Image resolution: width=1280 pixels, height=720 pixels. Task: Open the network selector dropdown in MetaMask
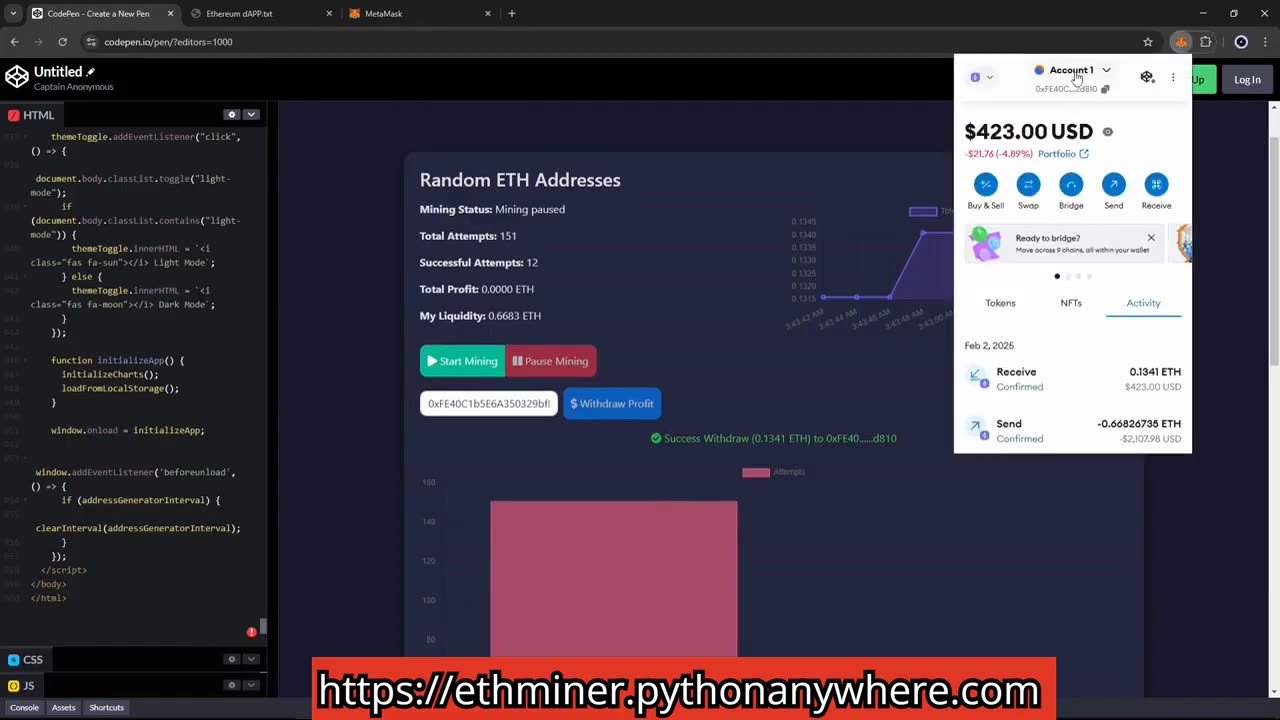coord(982,77)
